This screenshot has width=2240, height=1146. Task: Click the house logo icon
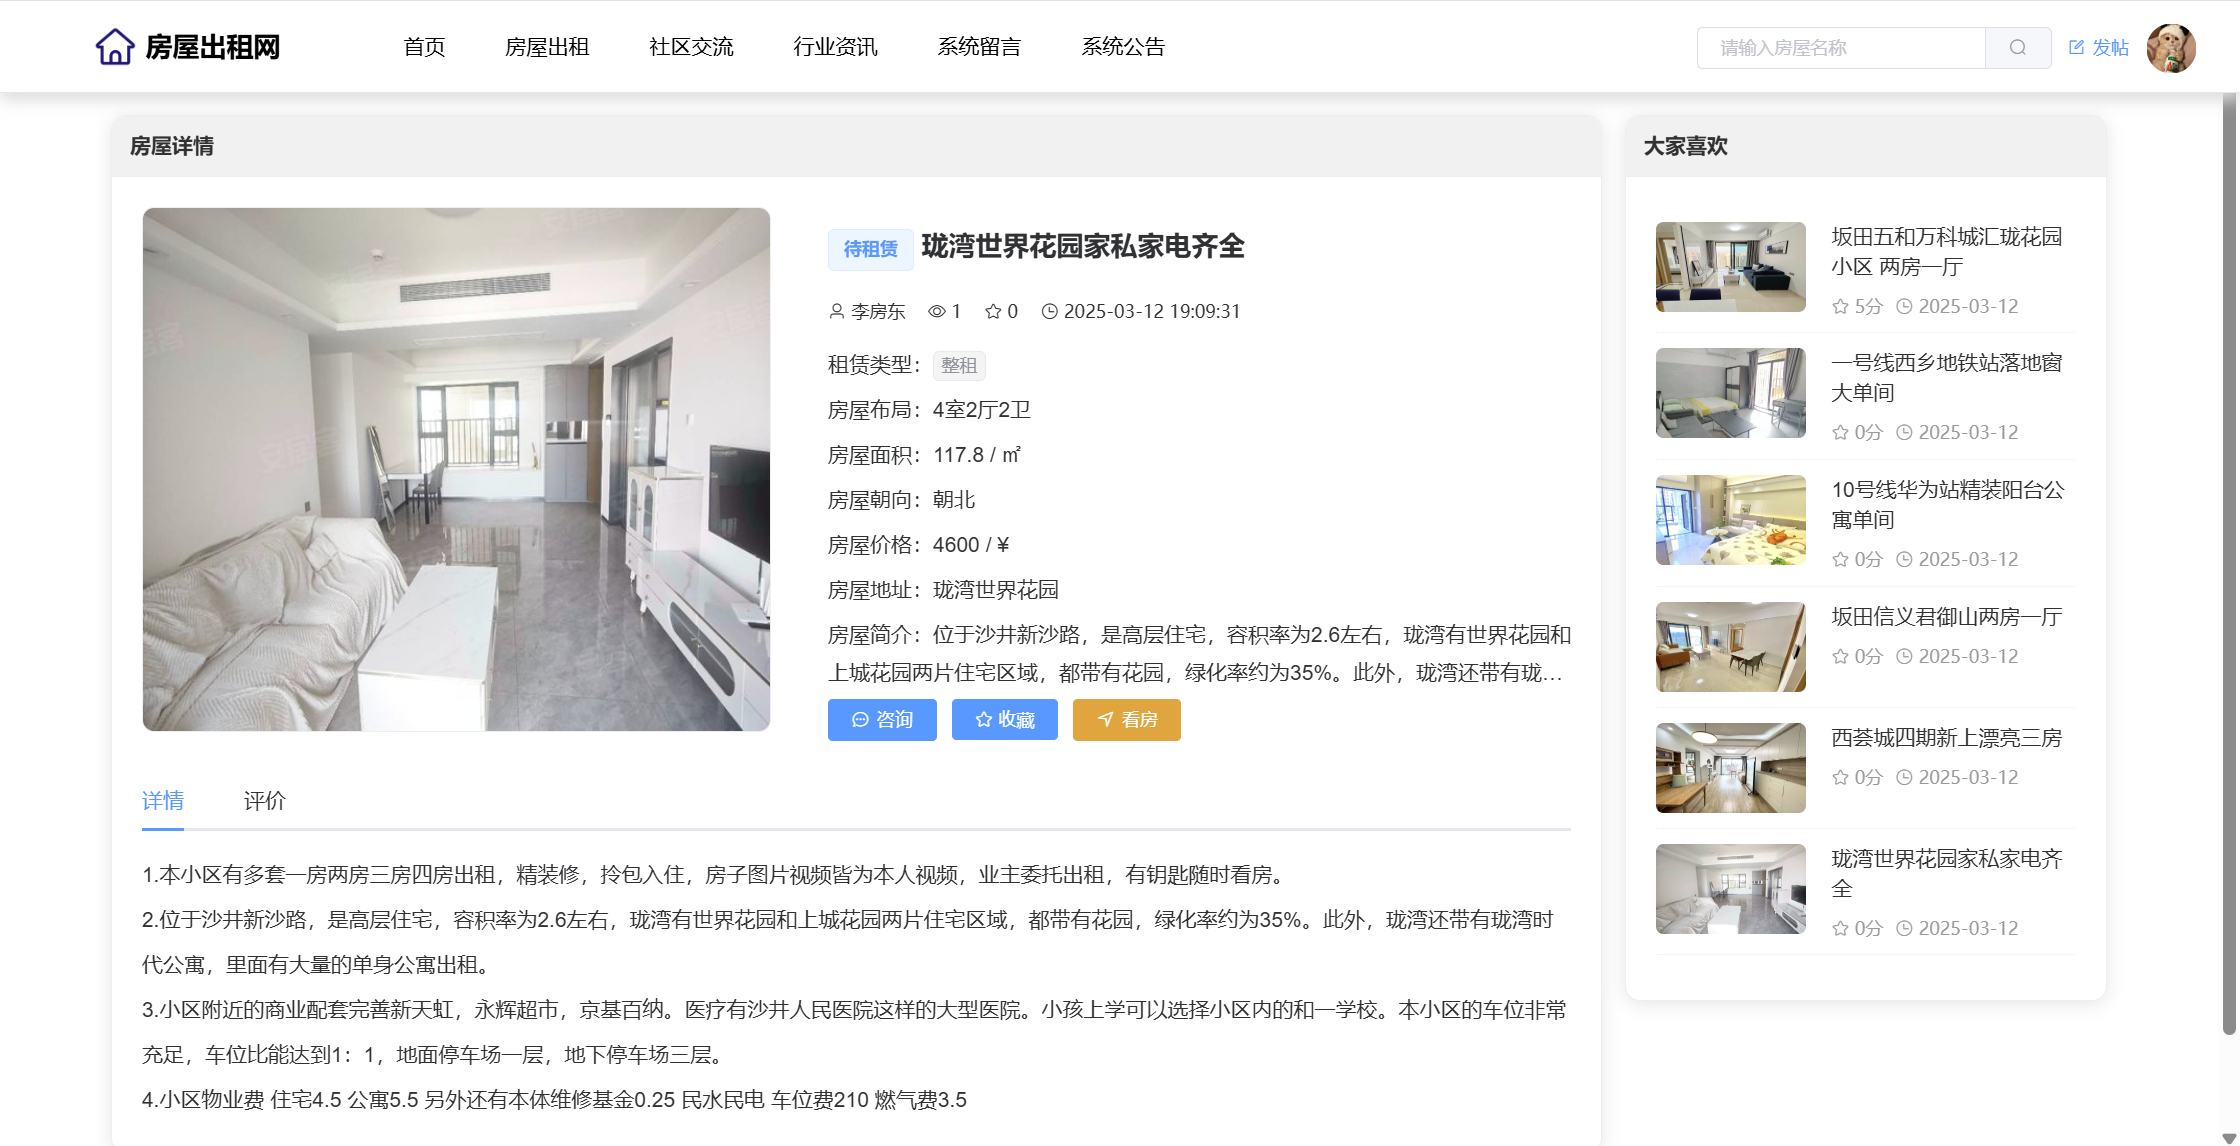pos(114,47)
